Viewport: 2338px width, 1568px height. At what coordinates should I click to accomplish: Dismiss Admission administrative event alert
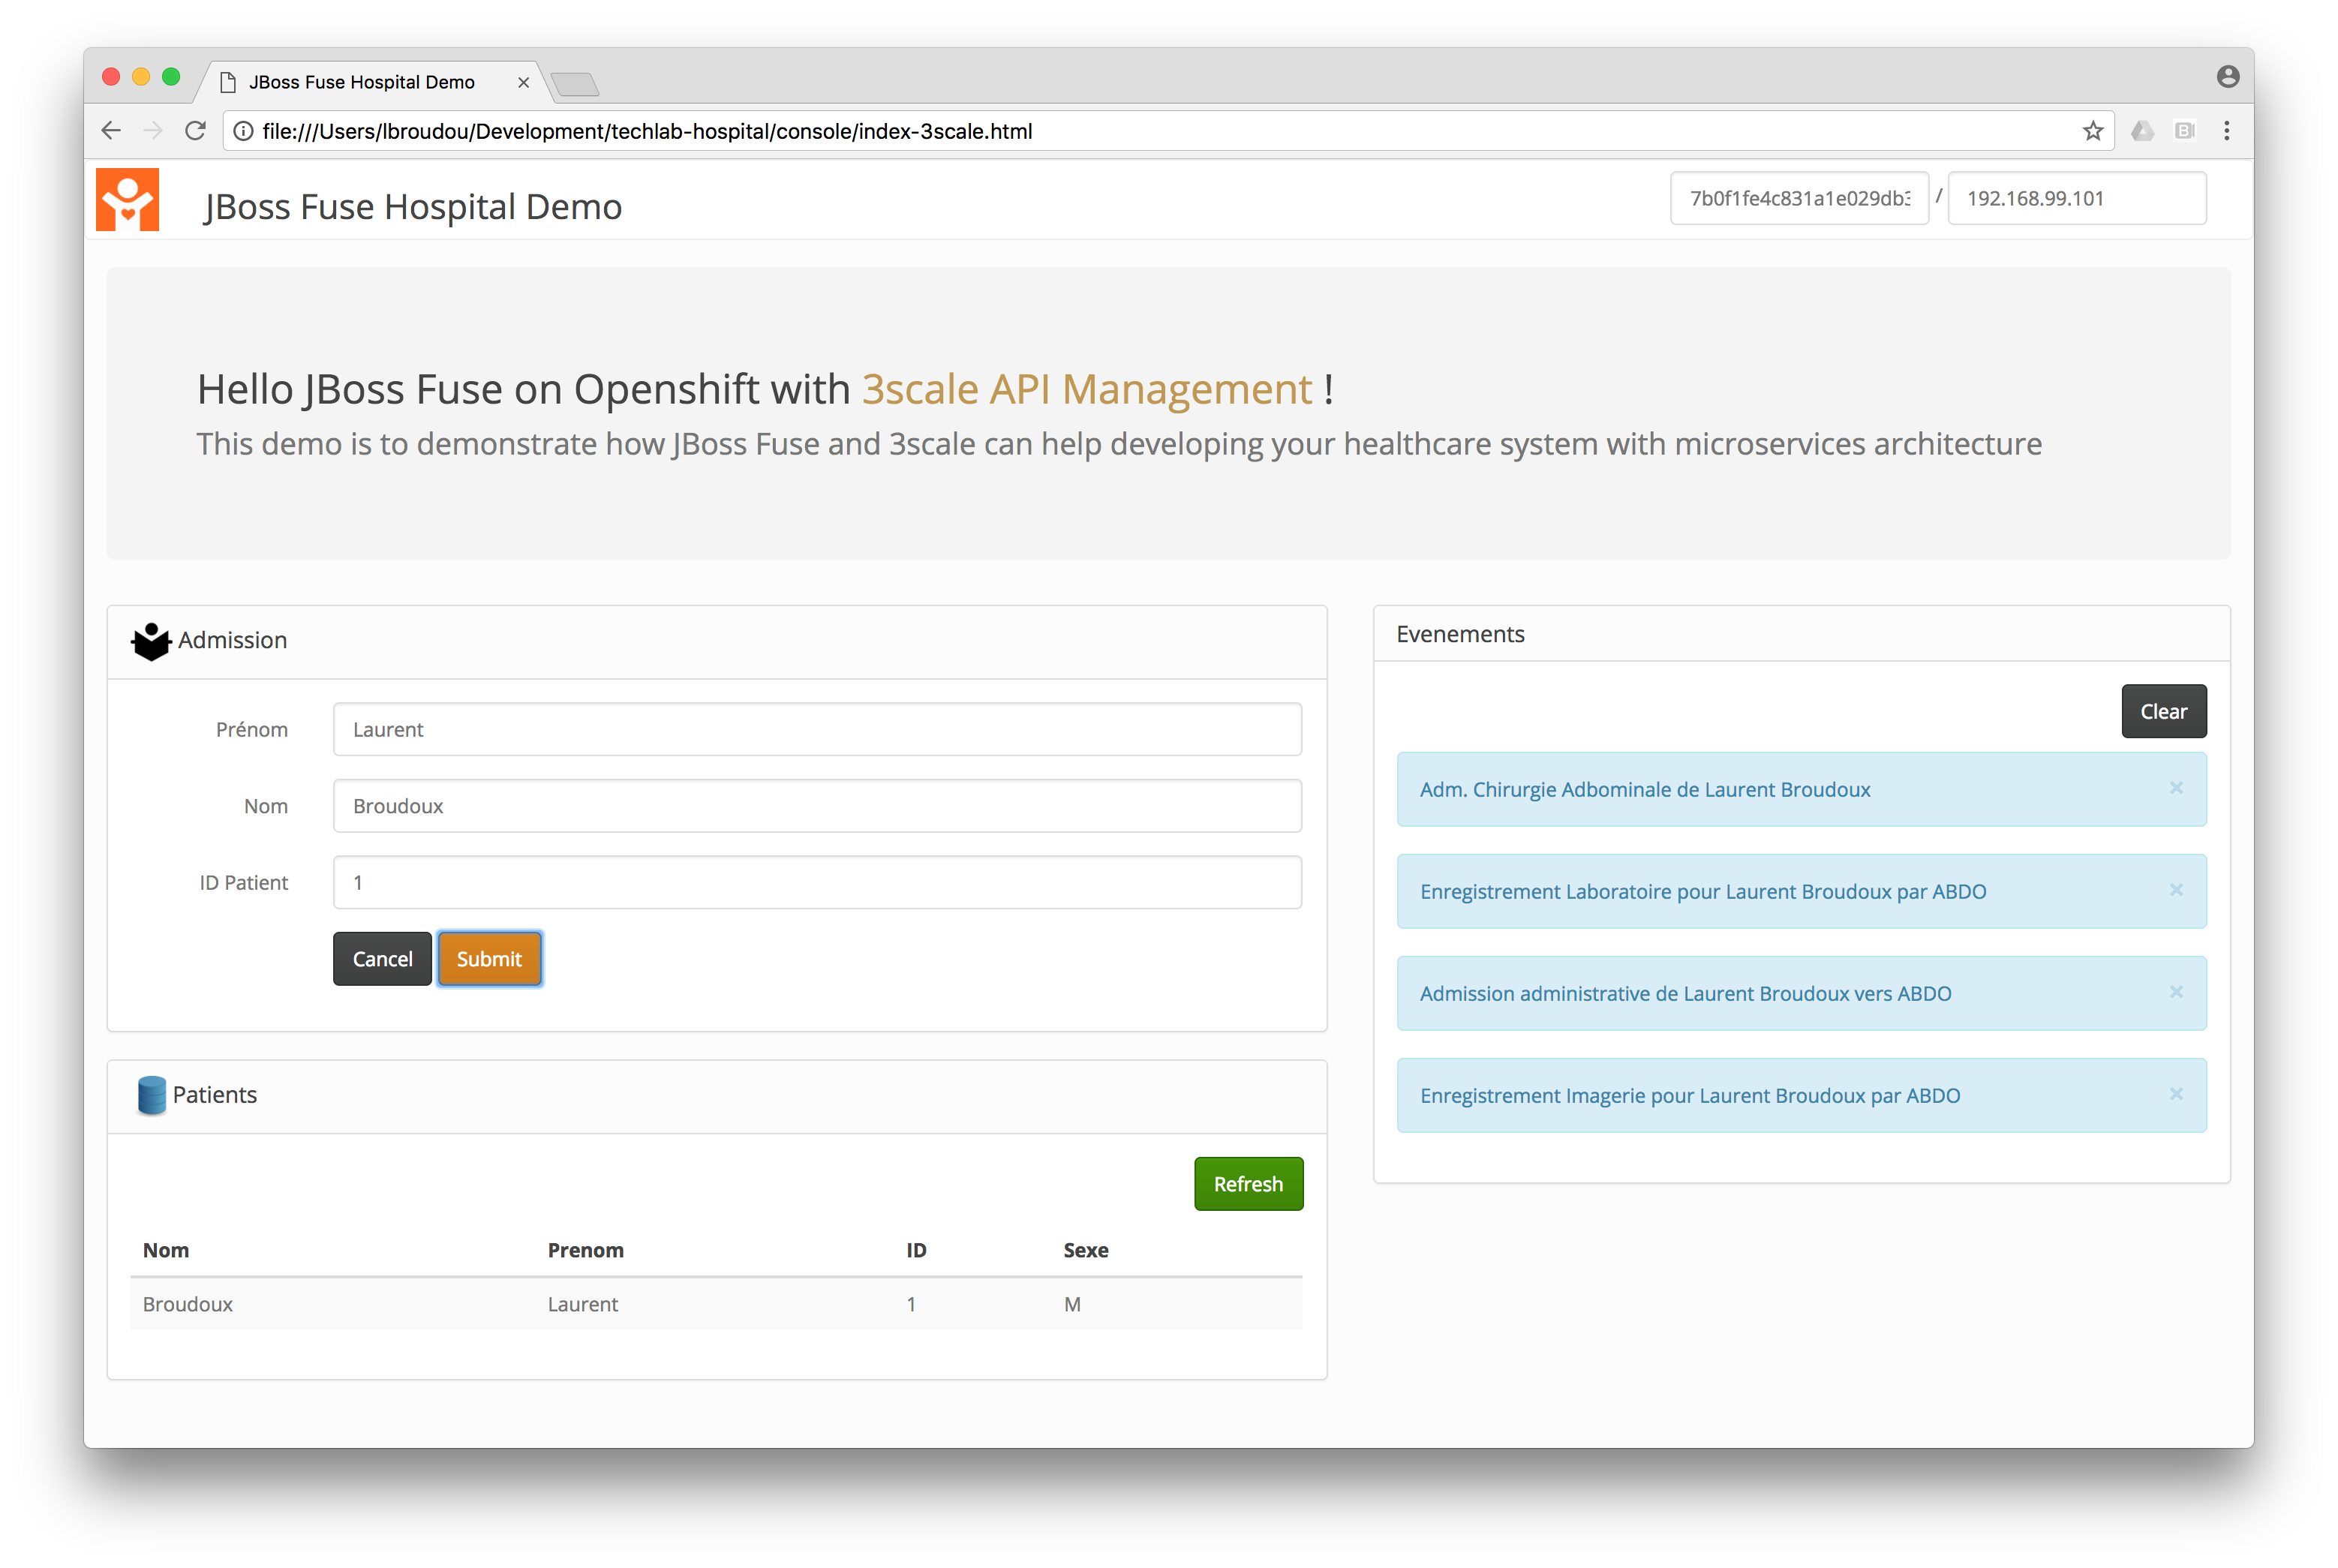click(2175, 992)
